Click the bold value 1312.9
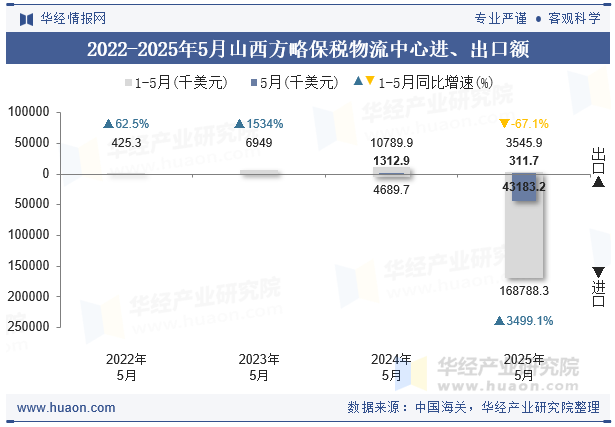The width and height of the screenshot is (615, 427). coord(391,161)
